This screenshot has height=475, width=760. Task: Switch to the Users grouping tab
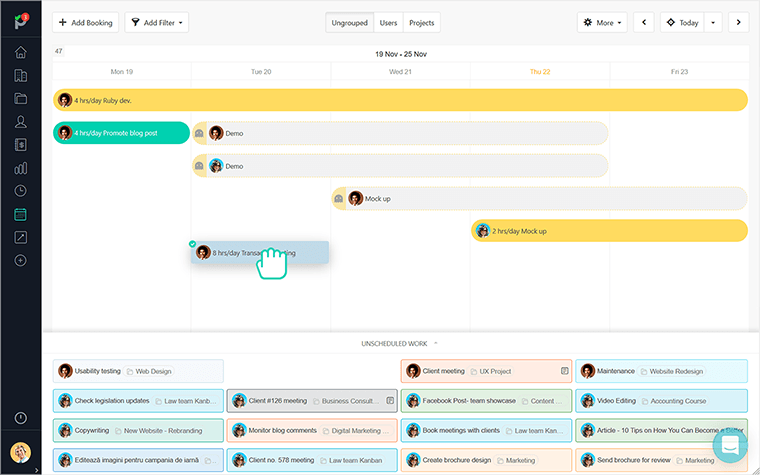coord(388,22)
